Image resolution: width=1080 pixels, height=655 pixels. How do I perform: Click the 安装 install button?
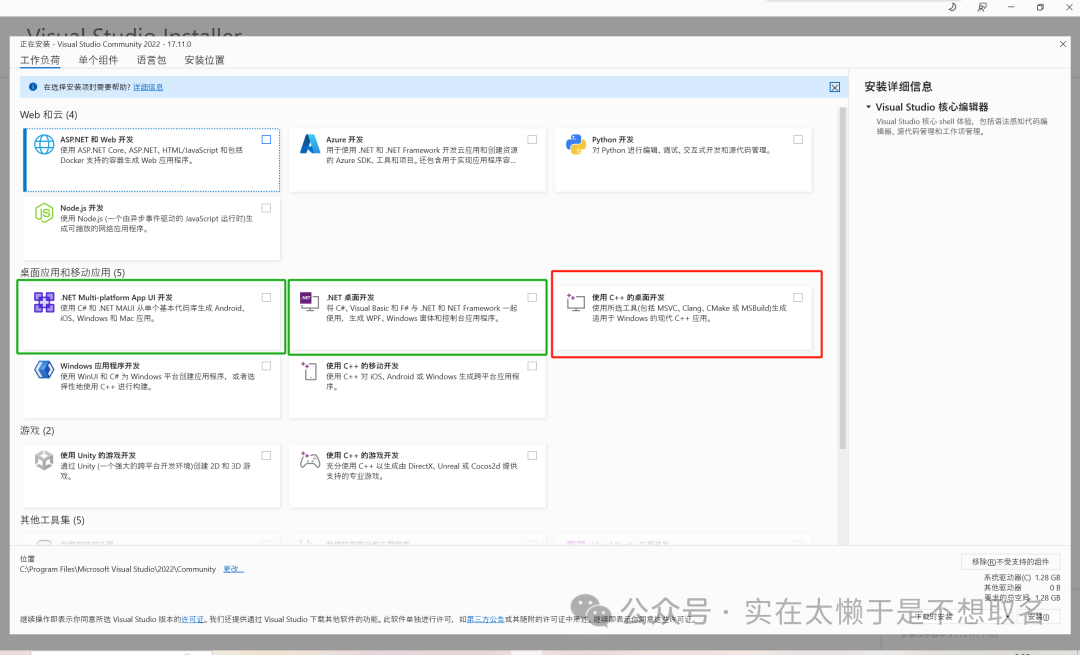1038,616
